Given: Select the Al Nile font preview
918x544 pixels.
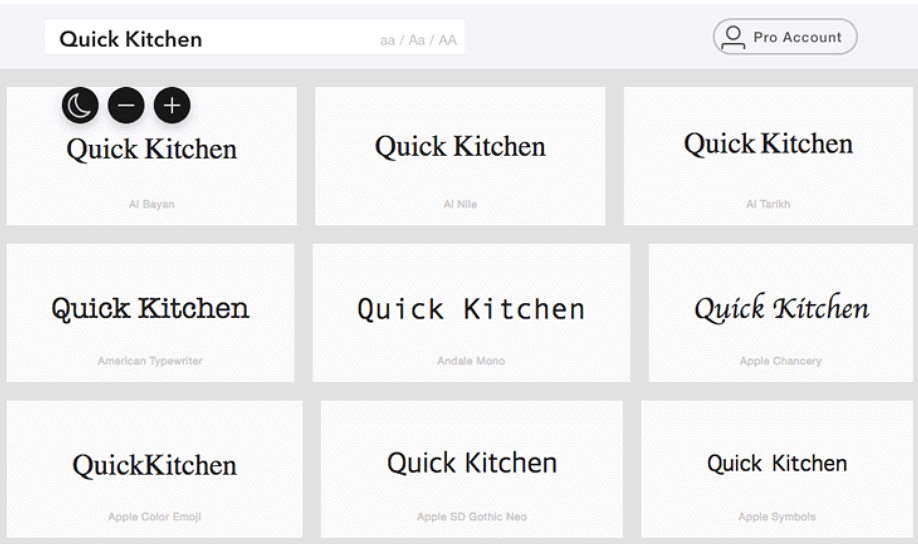Looking at the screenshot, I should [x=460, y=147].
